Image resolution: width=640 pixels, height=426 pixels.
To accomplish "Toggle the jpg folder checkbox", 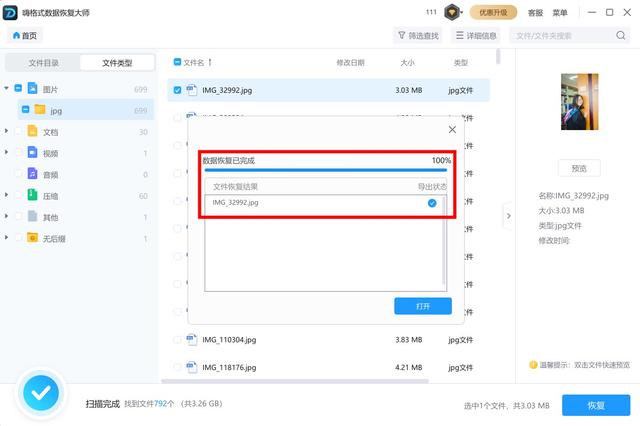I will (25, 109).
